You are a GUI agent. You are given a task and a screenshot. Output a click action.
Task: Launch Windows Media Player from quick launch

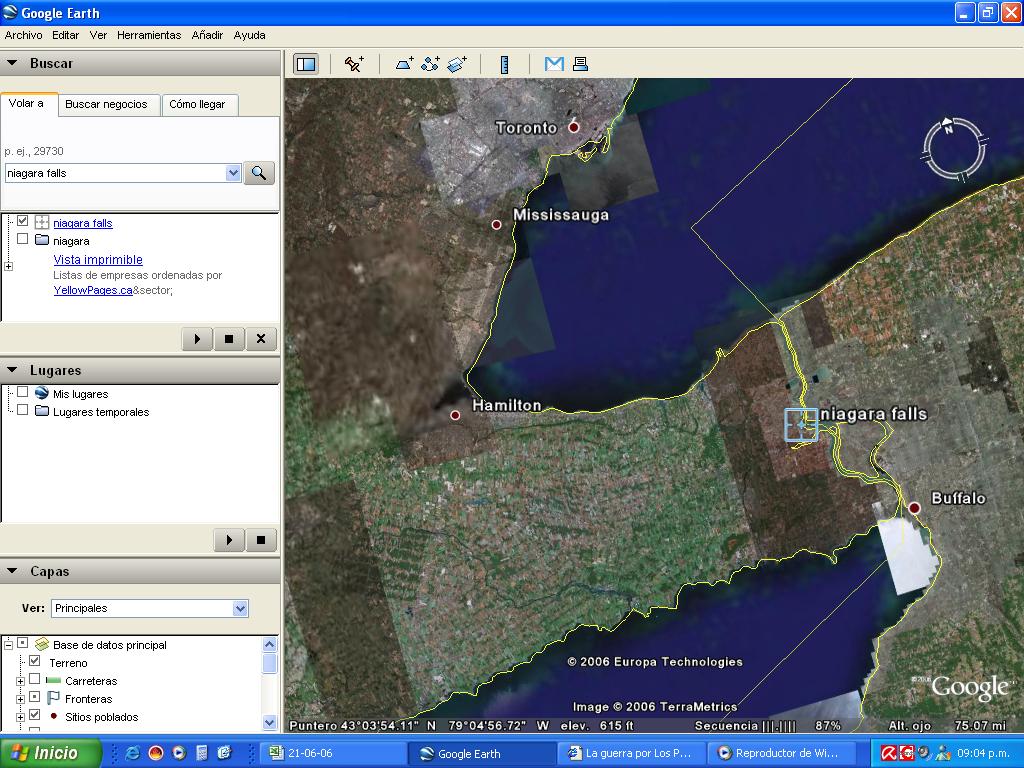(179, 753)
